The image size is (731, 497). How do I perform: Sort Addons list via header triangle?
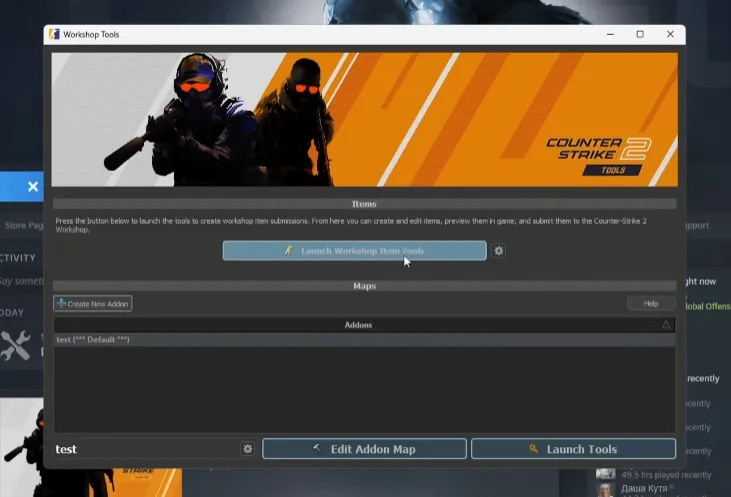point(666,324)
